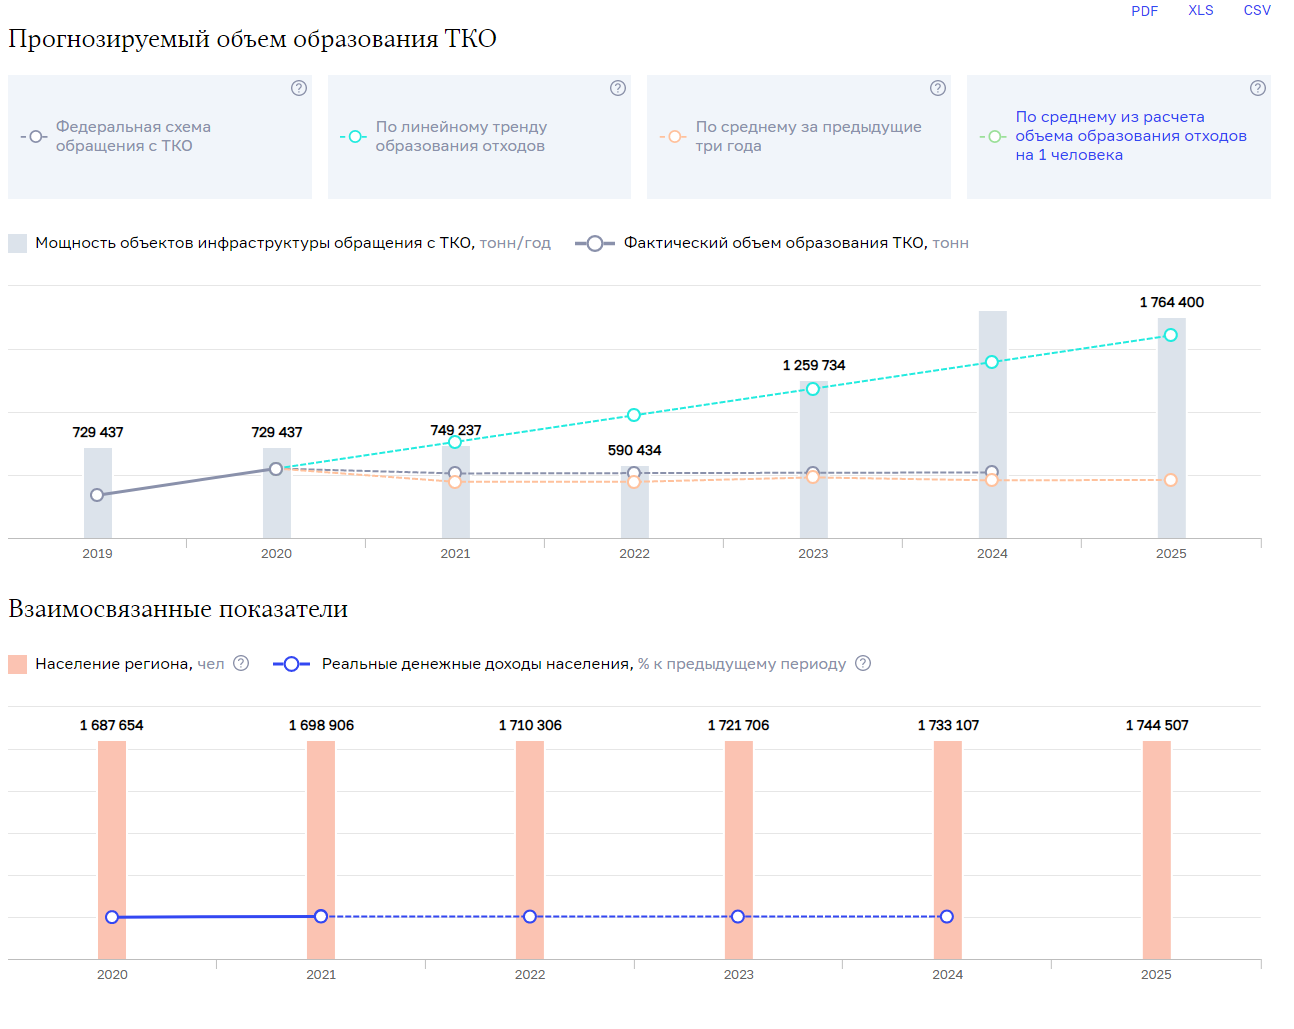
Task: Click 2025 three-year average orange point
Action: [1171, 480]
